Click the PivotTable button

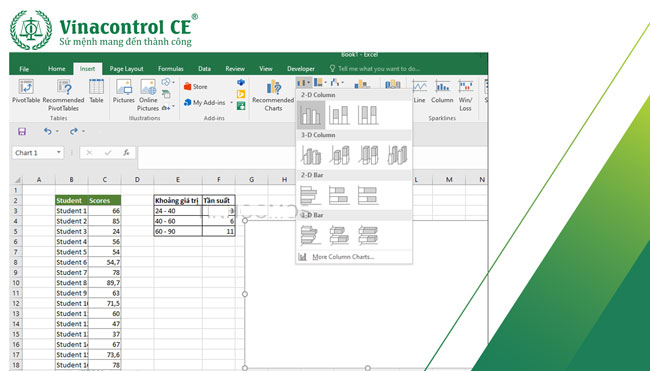26,91
